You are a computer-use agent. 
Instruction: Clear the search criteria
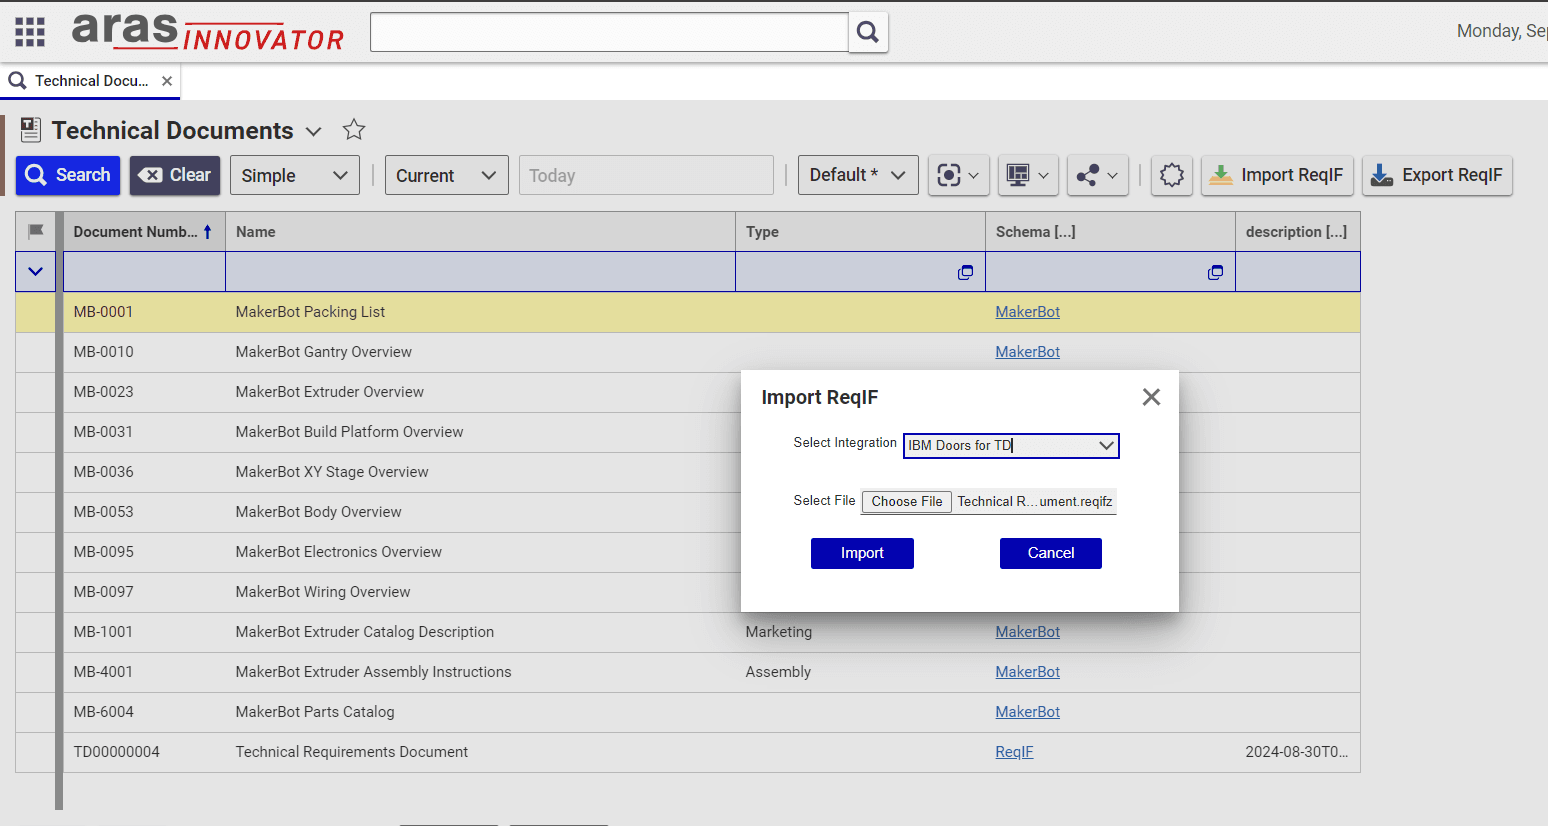[x=175, y=175]
